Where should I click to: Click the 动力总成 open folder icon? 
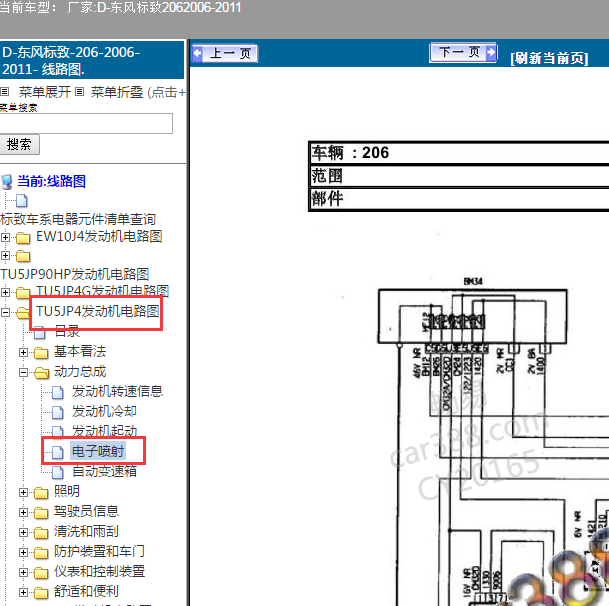tap(41, 373)
